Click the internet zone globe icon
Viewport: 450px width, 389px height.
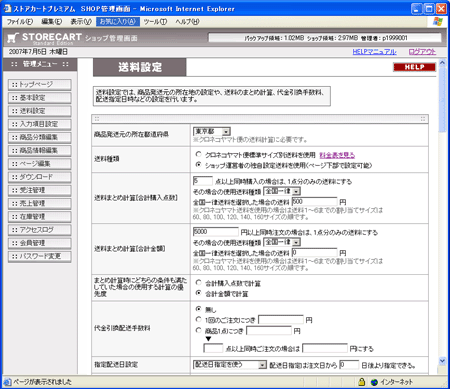(x=374, y=382)
